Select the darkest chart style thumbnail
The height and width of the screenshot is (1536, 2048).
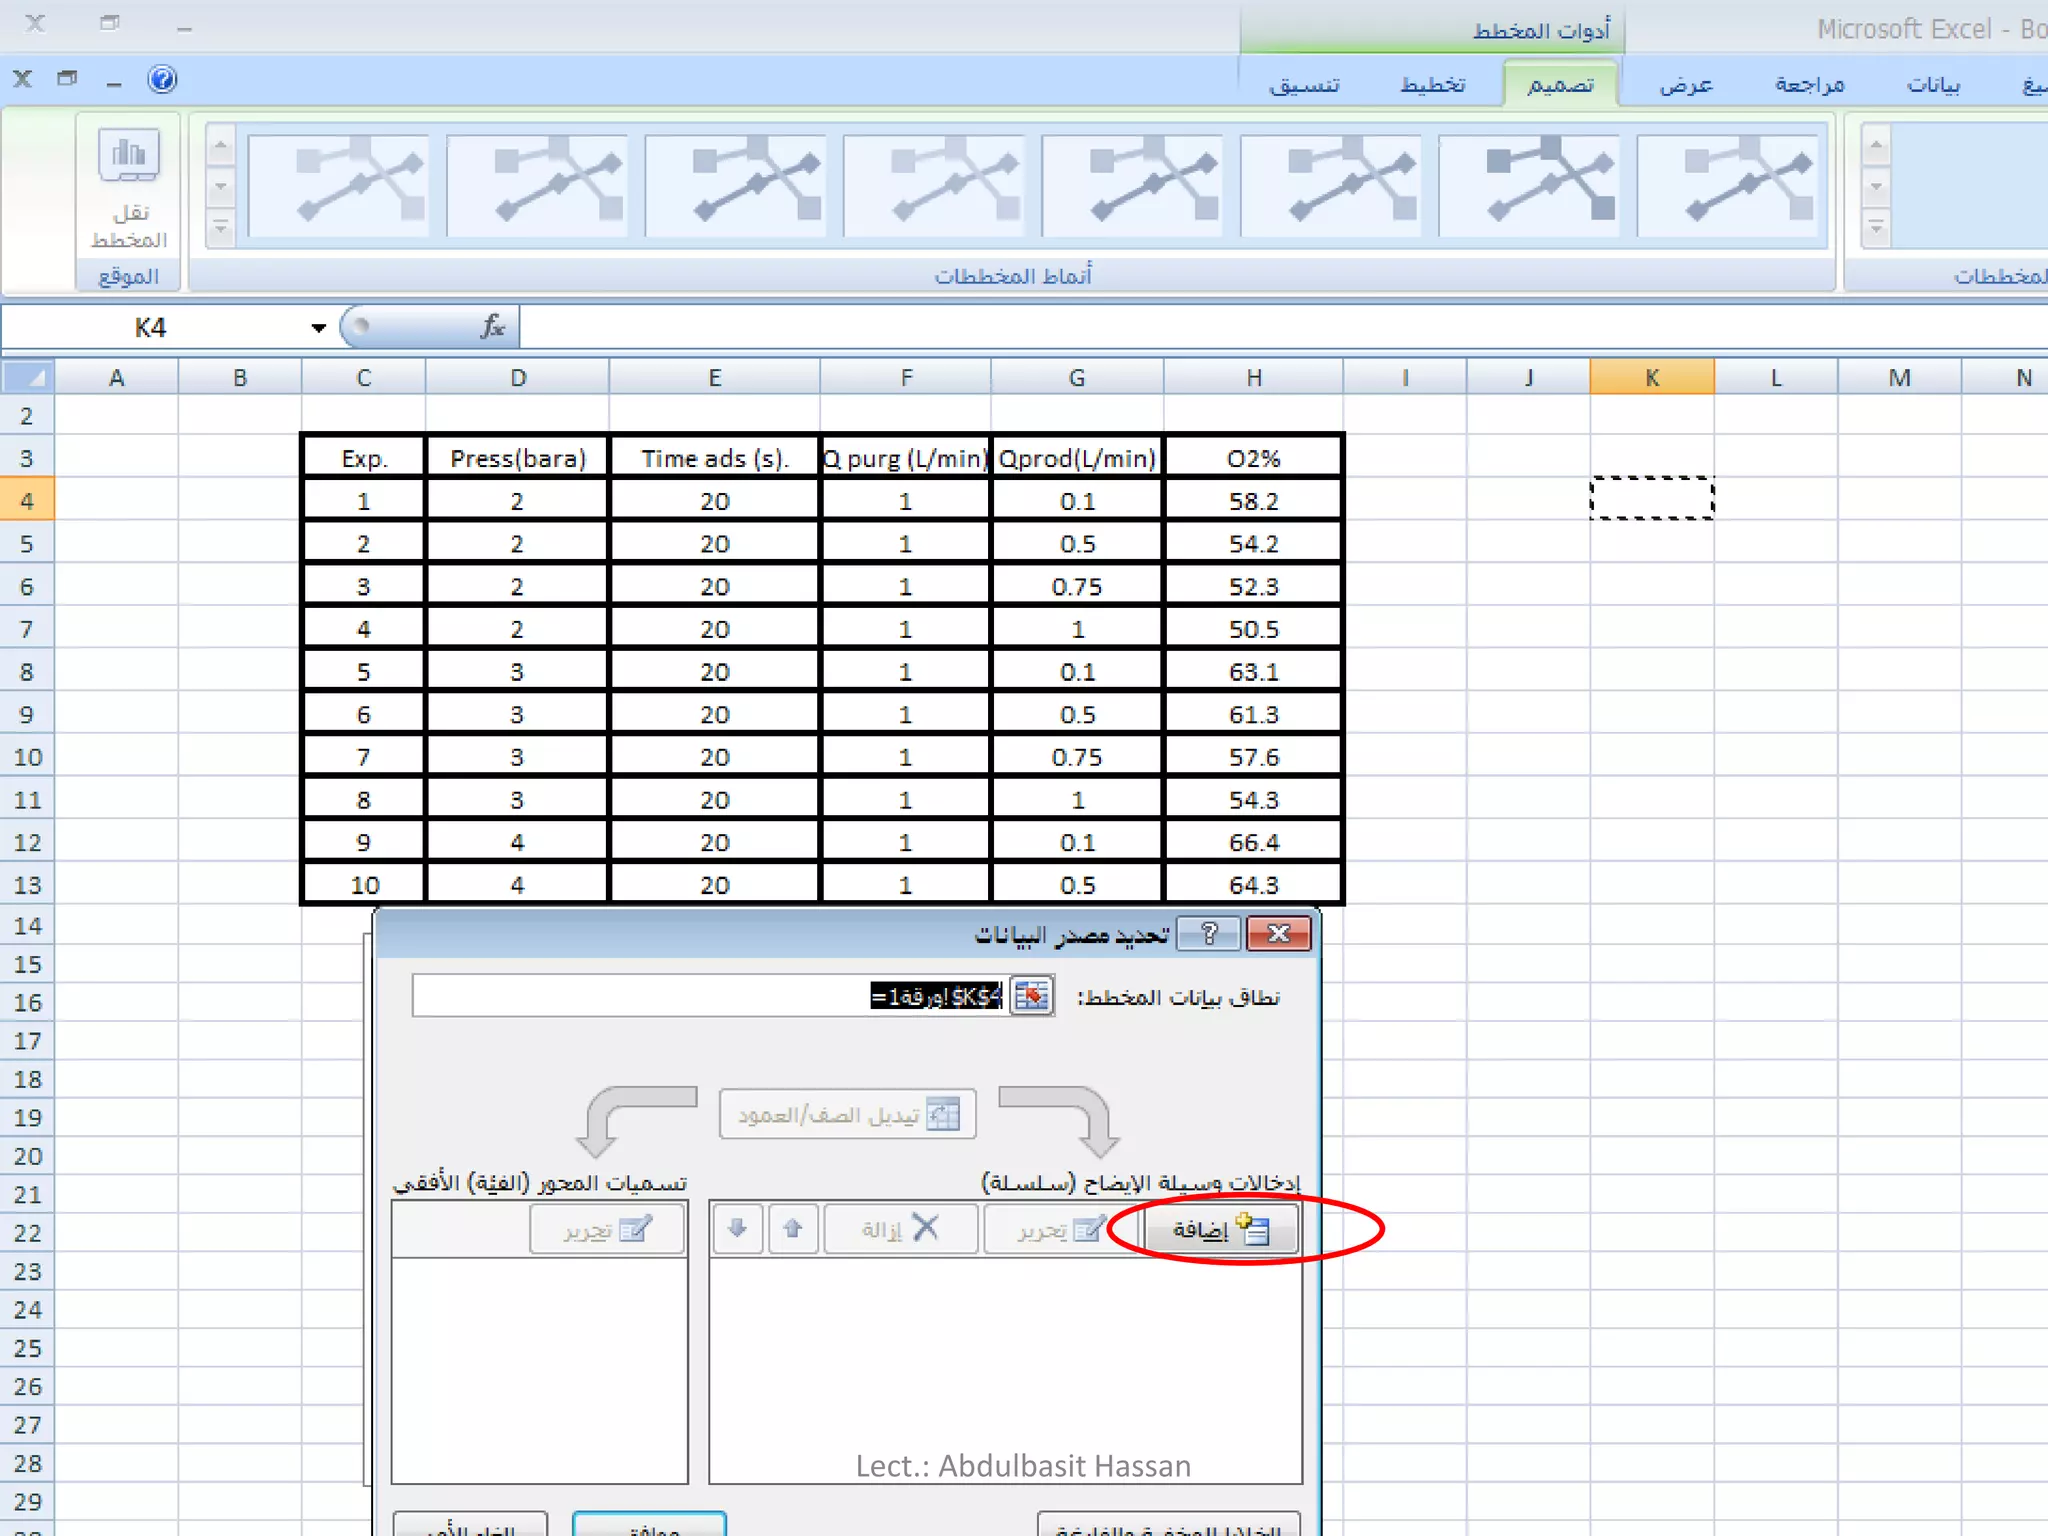coord(1529,186)
